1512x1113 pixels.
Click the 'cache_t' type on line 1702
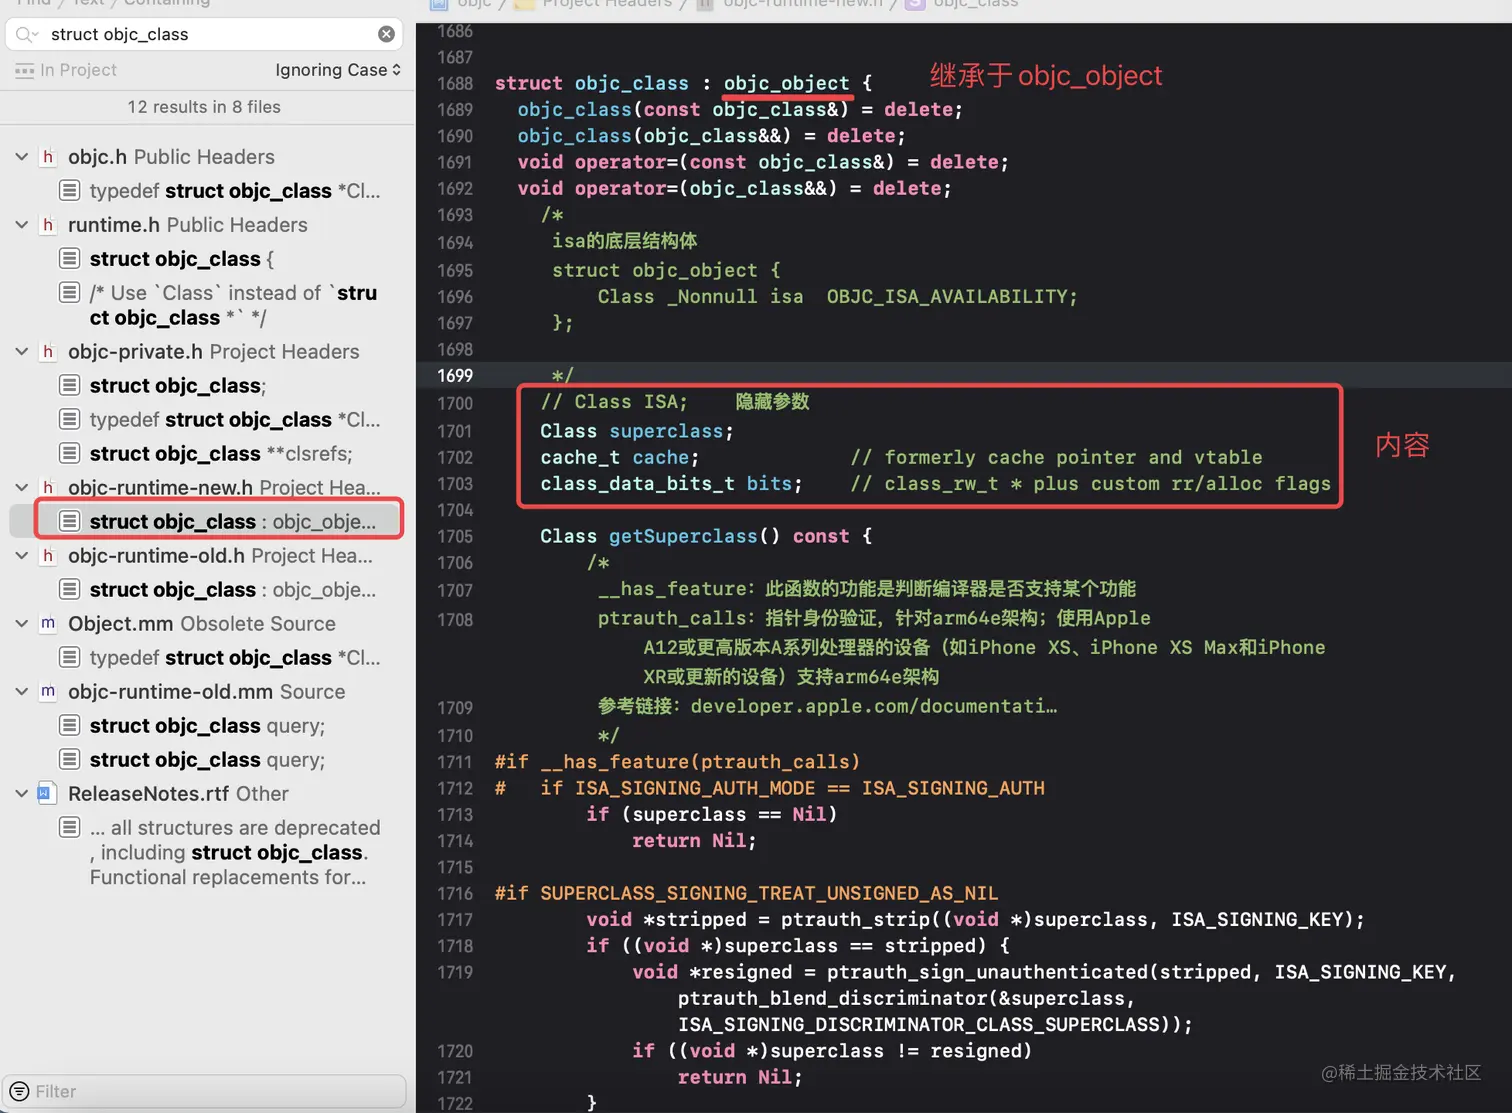coord(580,457)
